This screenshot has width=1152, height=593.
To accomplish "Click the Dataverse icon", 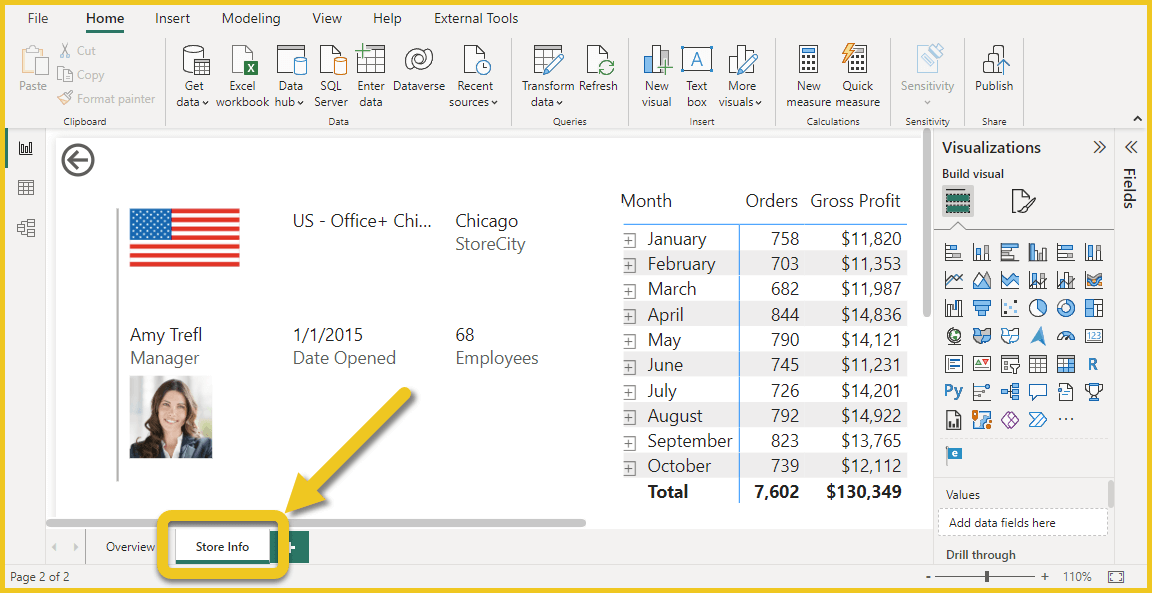I will 418,75.
